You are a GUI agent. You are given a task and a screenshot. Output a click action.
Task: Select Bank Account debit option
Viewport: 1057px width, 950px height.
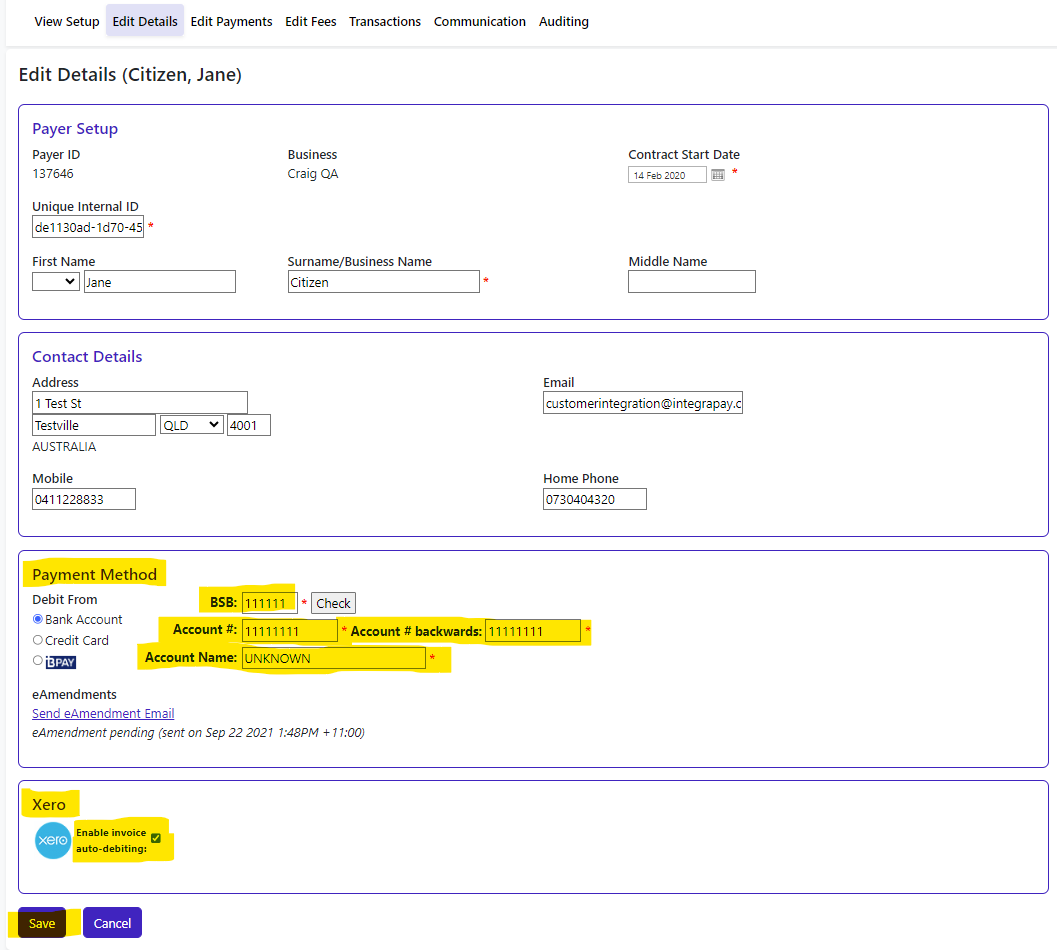(x=38, y=620)
